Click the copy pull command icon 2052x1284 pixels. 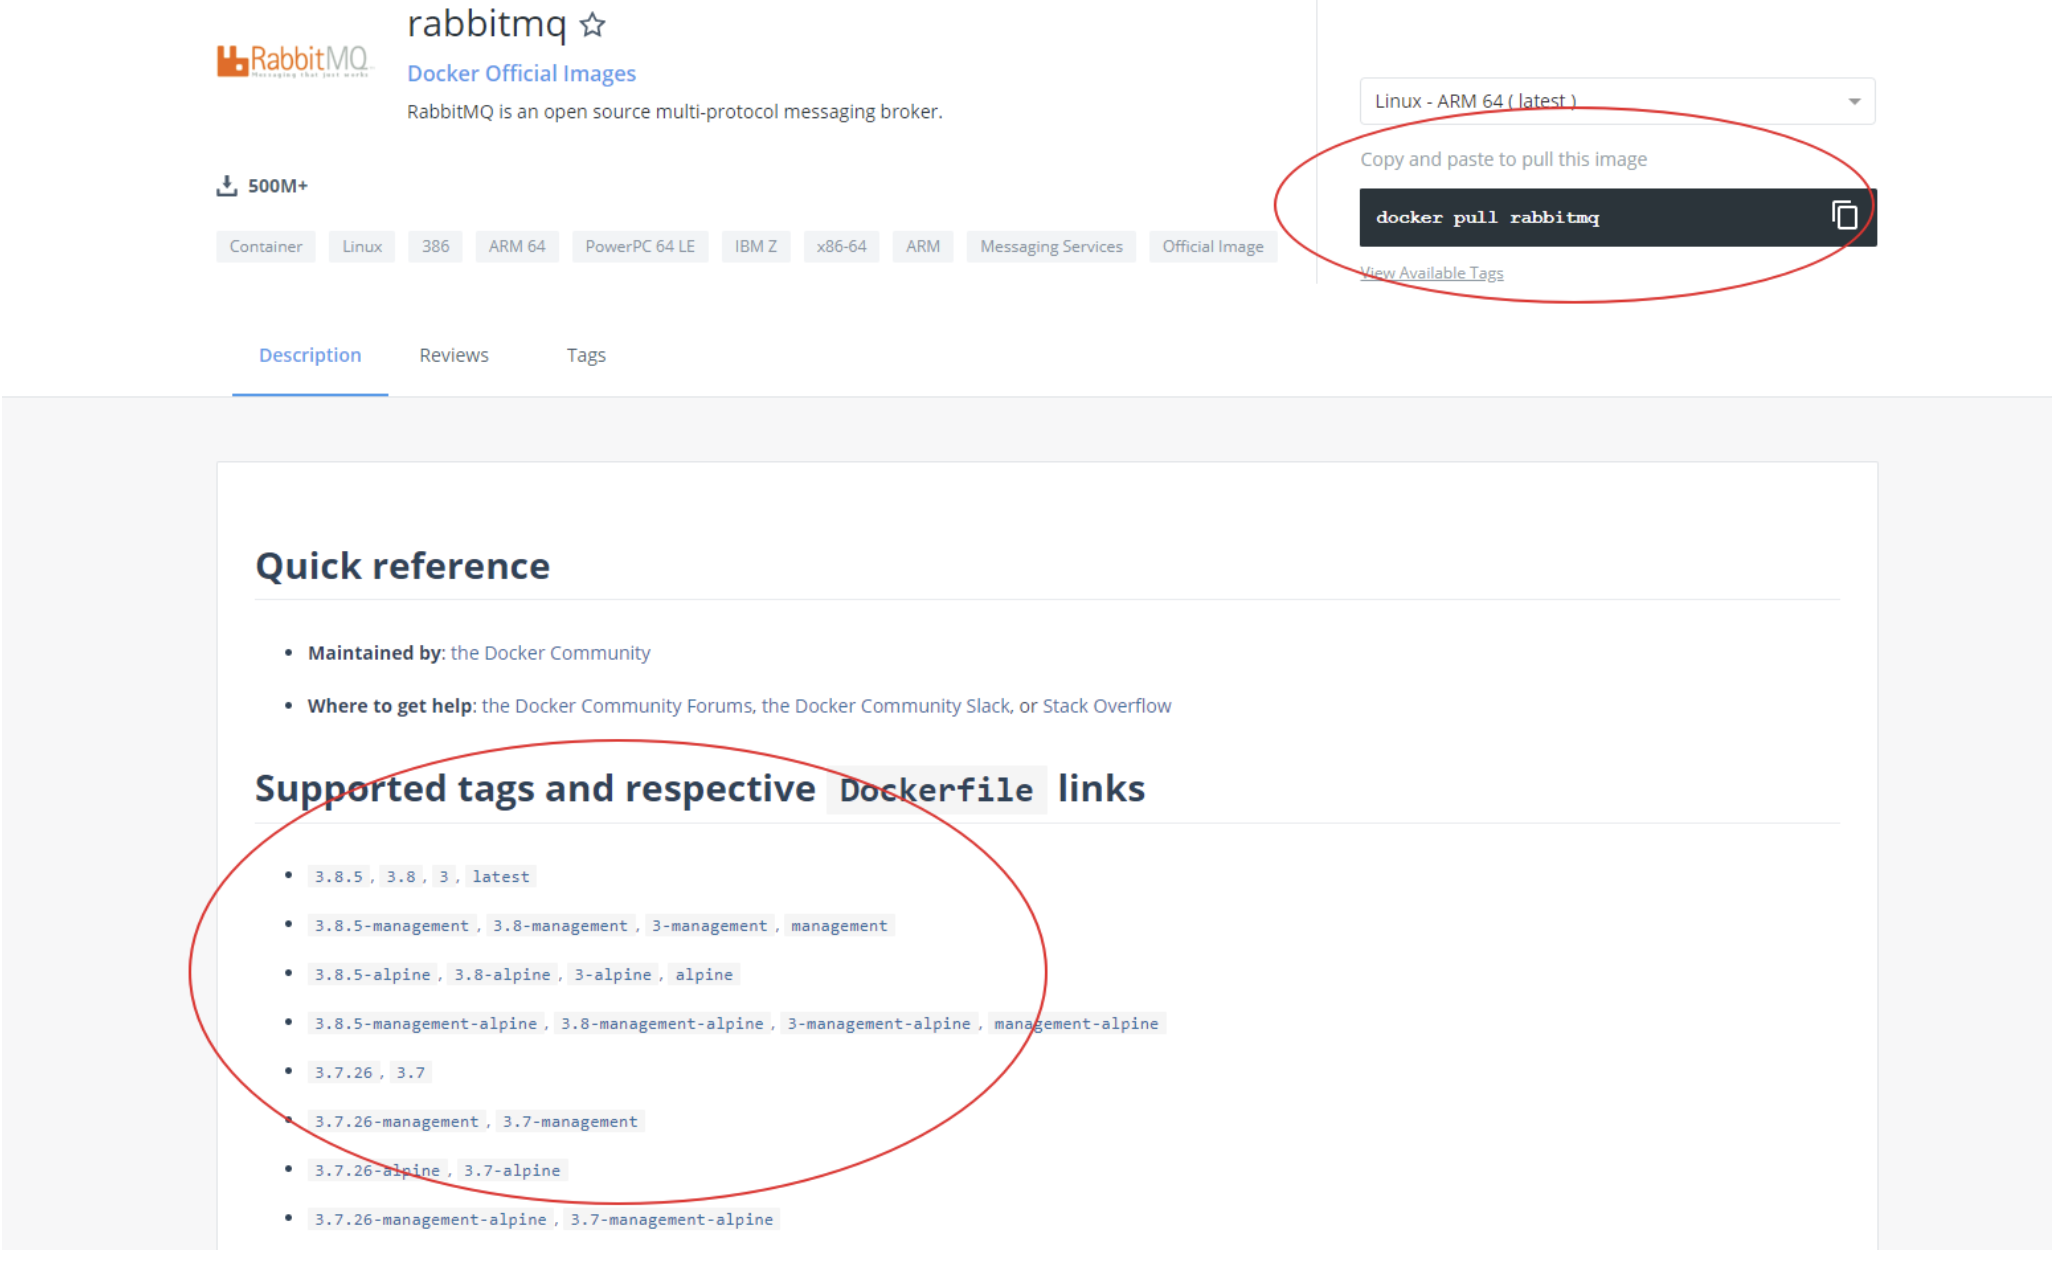pos(1844,216)
